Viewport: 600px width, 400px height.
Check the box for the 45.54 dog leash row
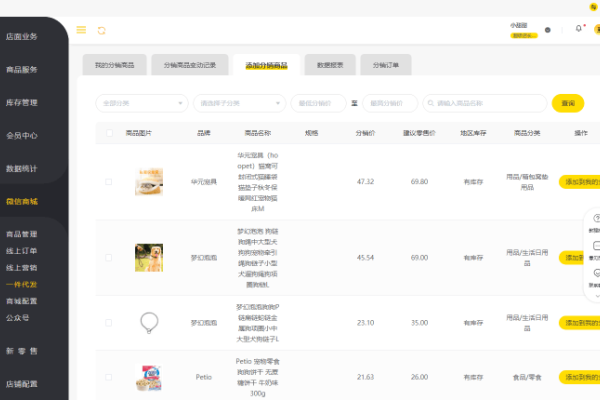point(109,258)
